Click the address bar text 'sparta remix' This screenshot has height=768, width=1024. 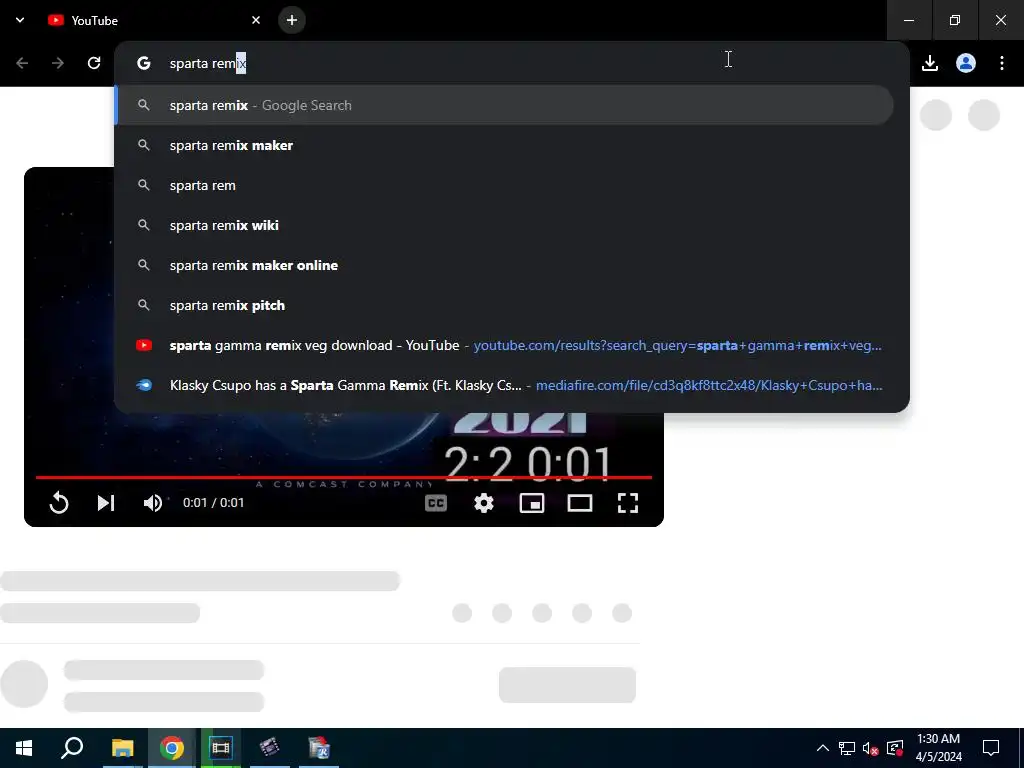208,63
